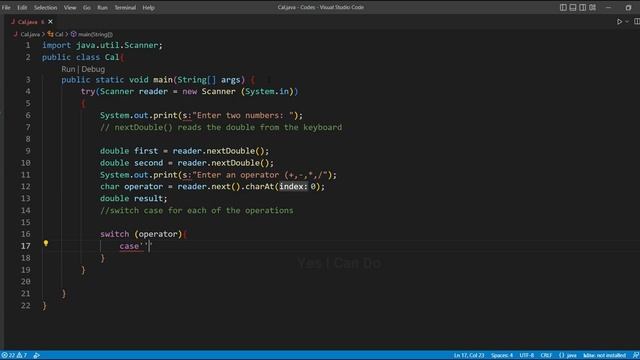Click the Debug CodeLens link above main
Viewport: 640px width, 360px height.
click(93, 69)
